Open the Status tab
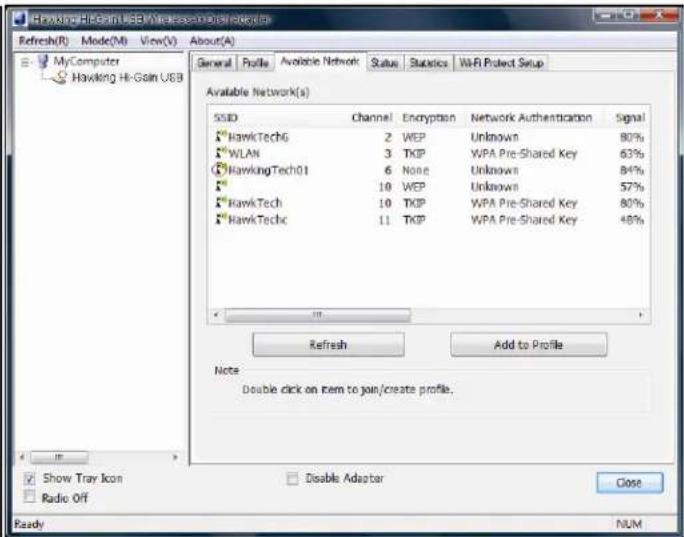Viewport: 684px width, 537px height. coord(384,63)
